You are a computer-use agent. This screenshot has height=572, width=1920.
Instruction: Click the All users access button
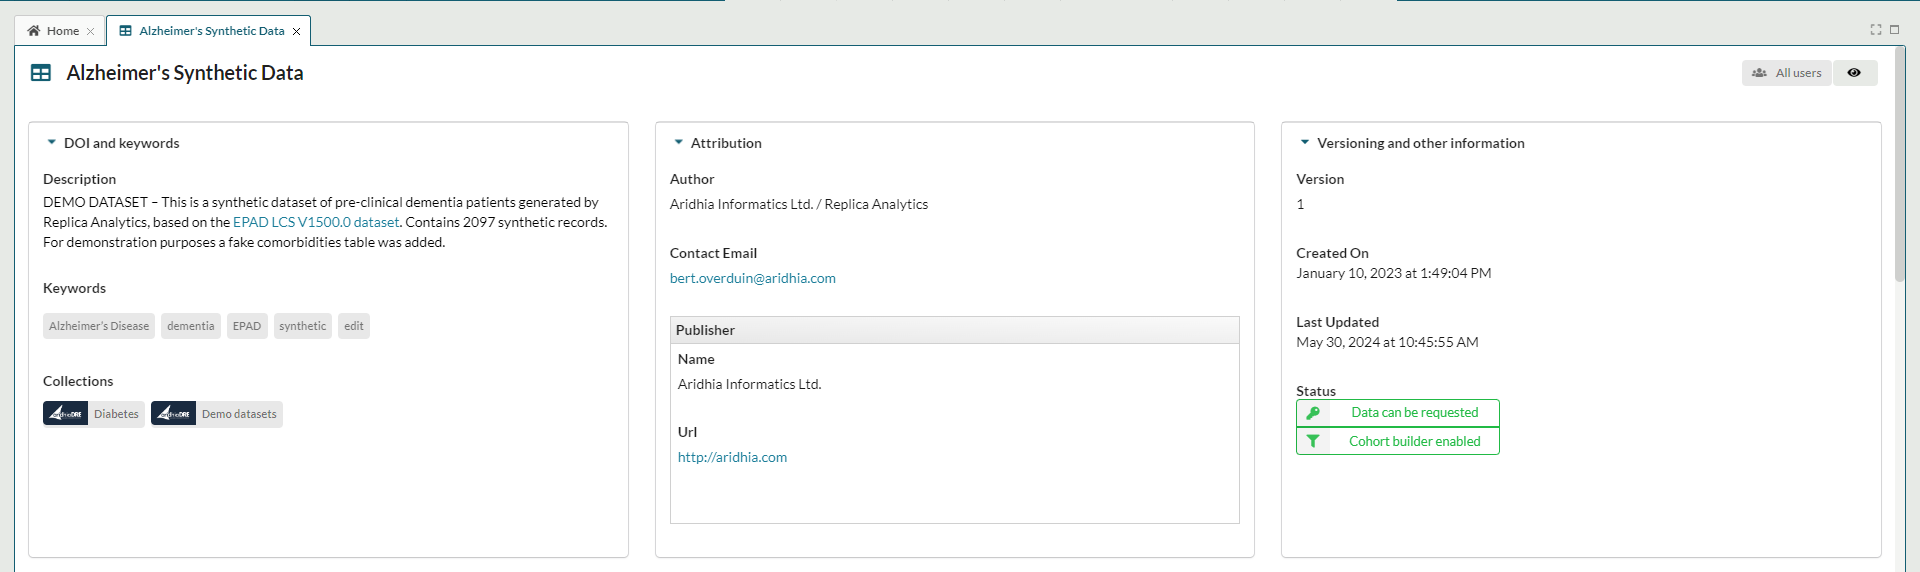(x=1787, y=73)
